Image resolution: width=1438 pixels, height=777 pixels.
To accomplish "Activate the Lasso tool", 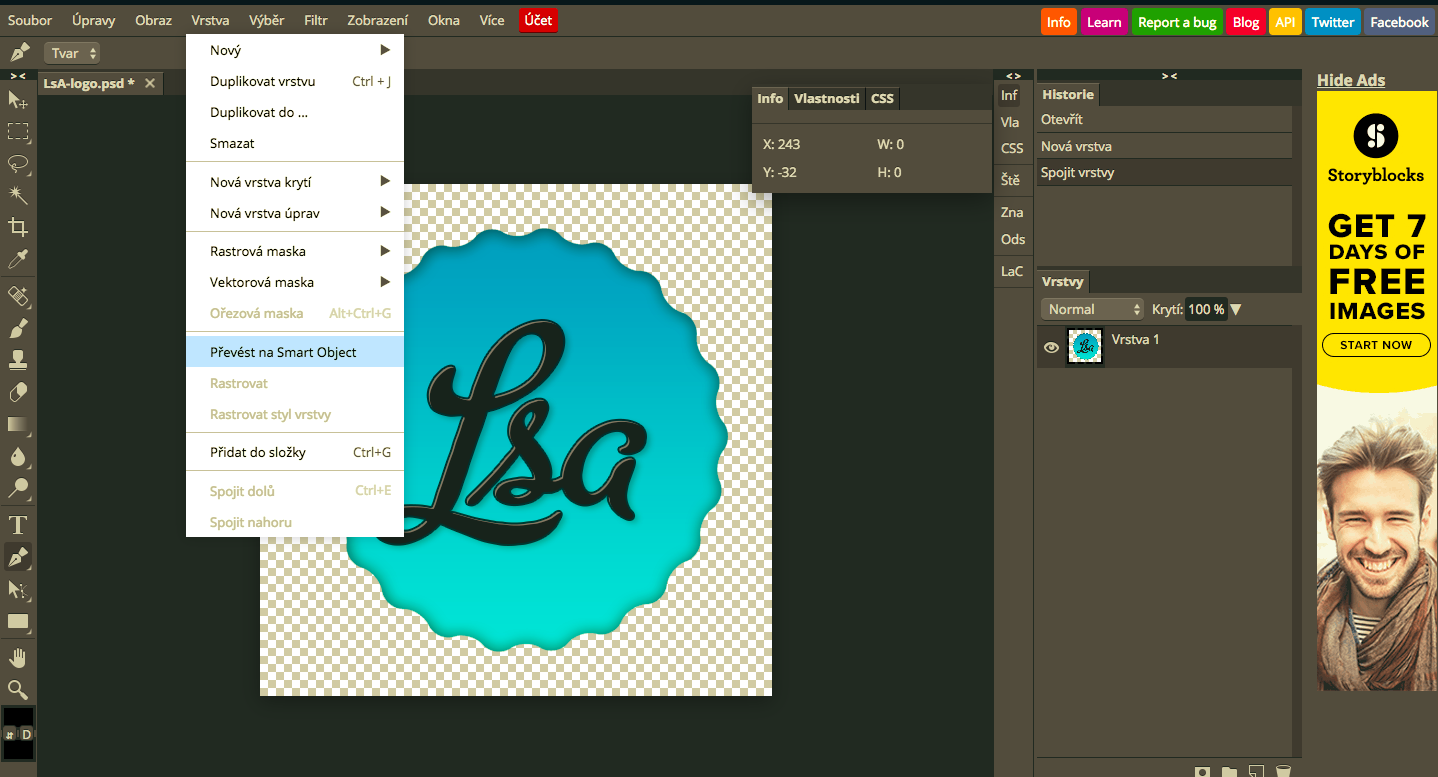I will (16, 164).
